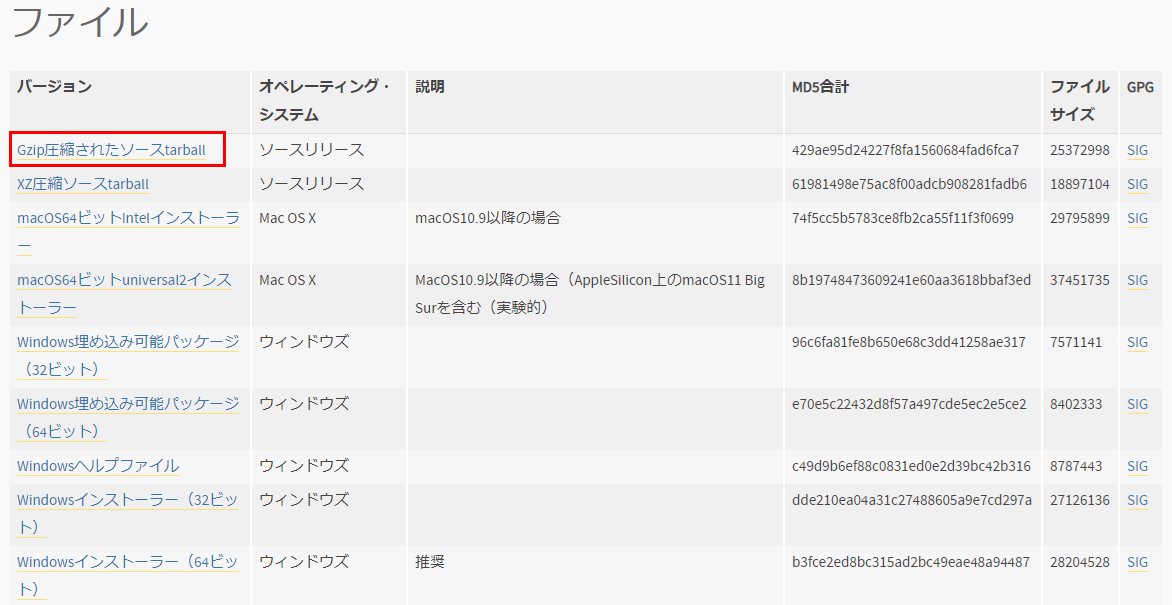Open SIG link for XZ source tarball row
1172x605 pixels.
point(1137,184)
